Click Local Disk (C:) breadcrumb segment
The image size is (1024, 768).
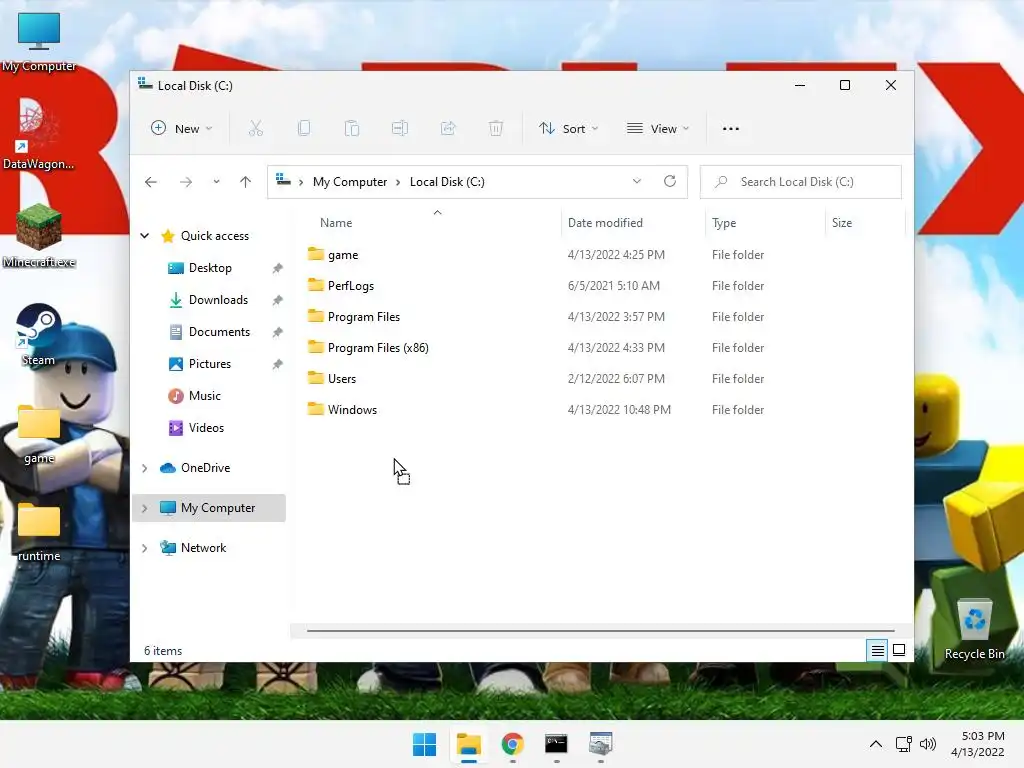[447, 182]
